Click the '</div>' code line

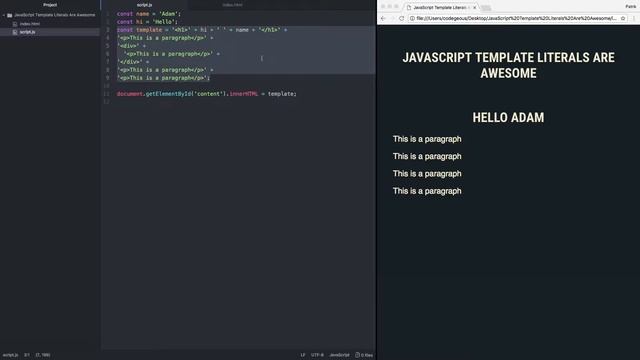click(133, 62)
